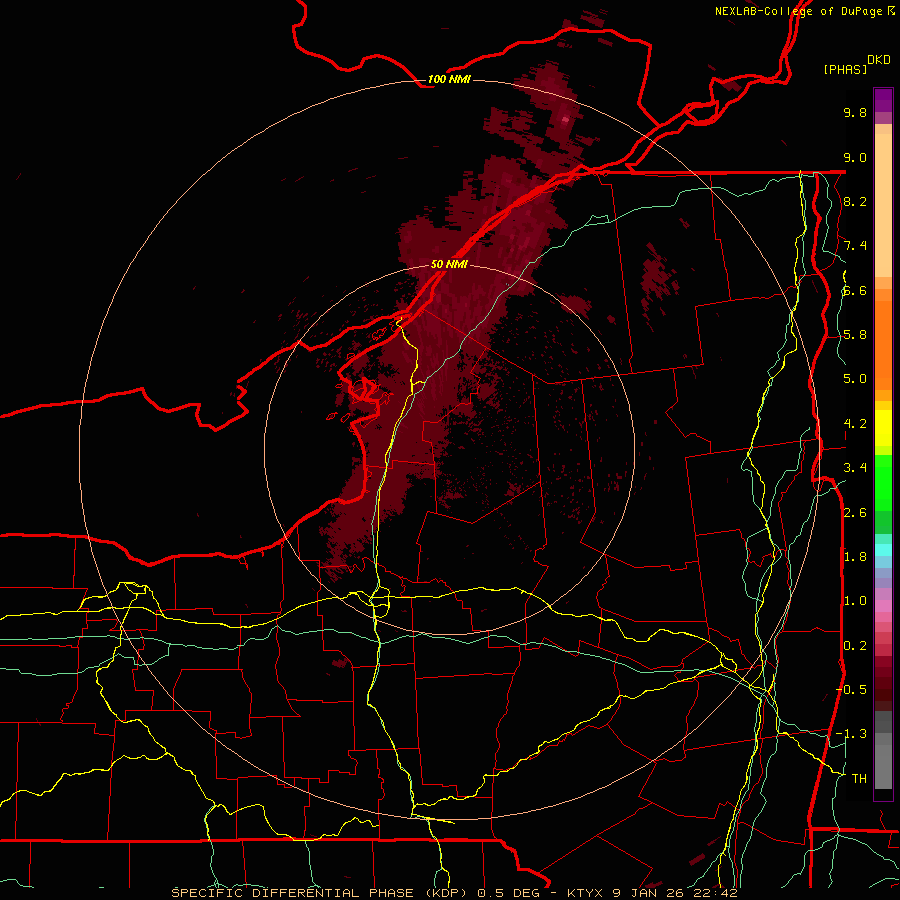
Task: Click the DKD label above the color scale
Action: click(879, 60)
